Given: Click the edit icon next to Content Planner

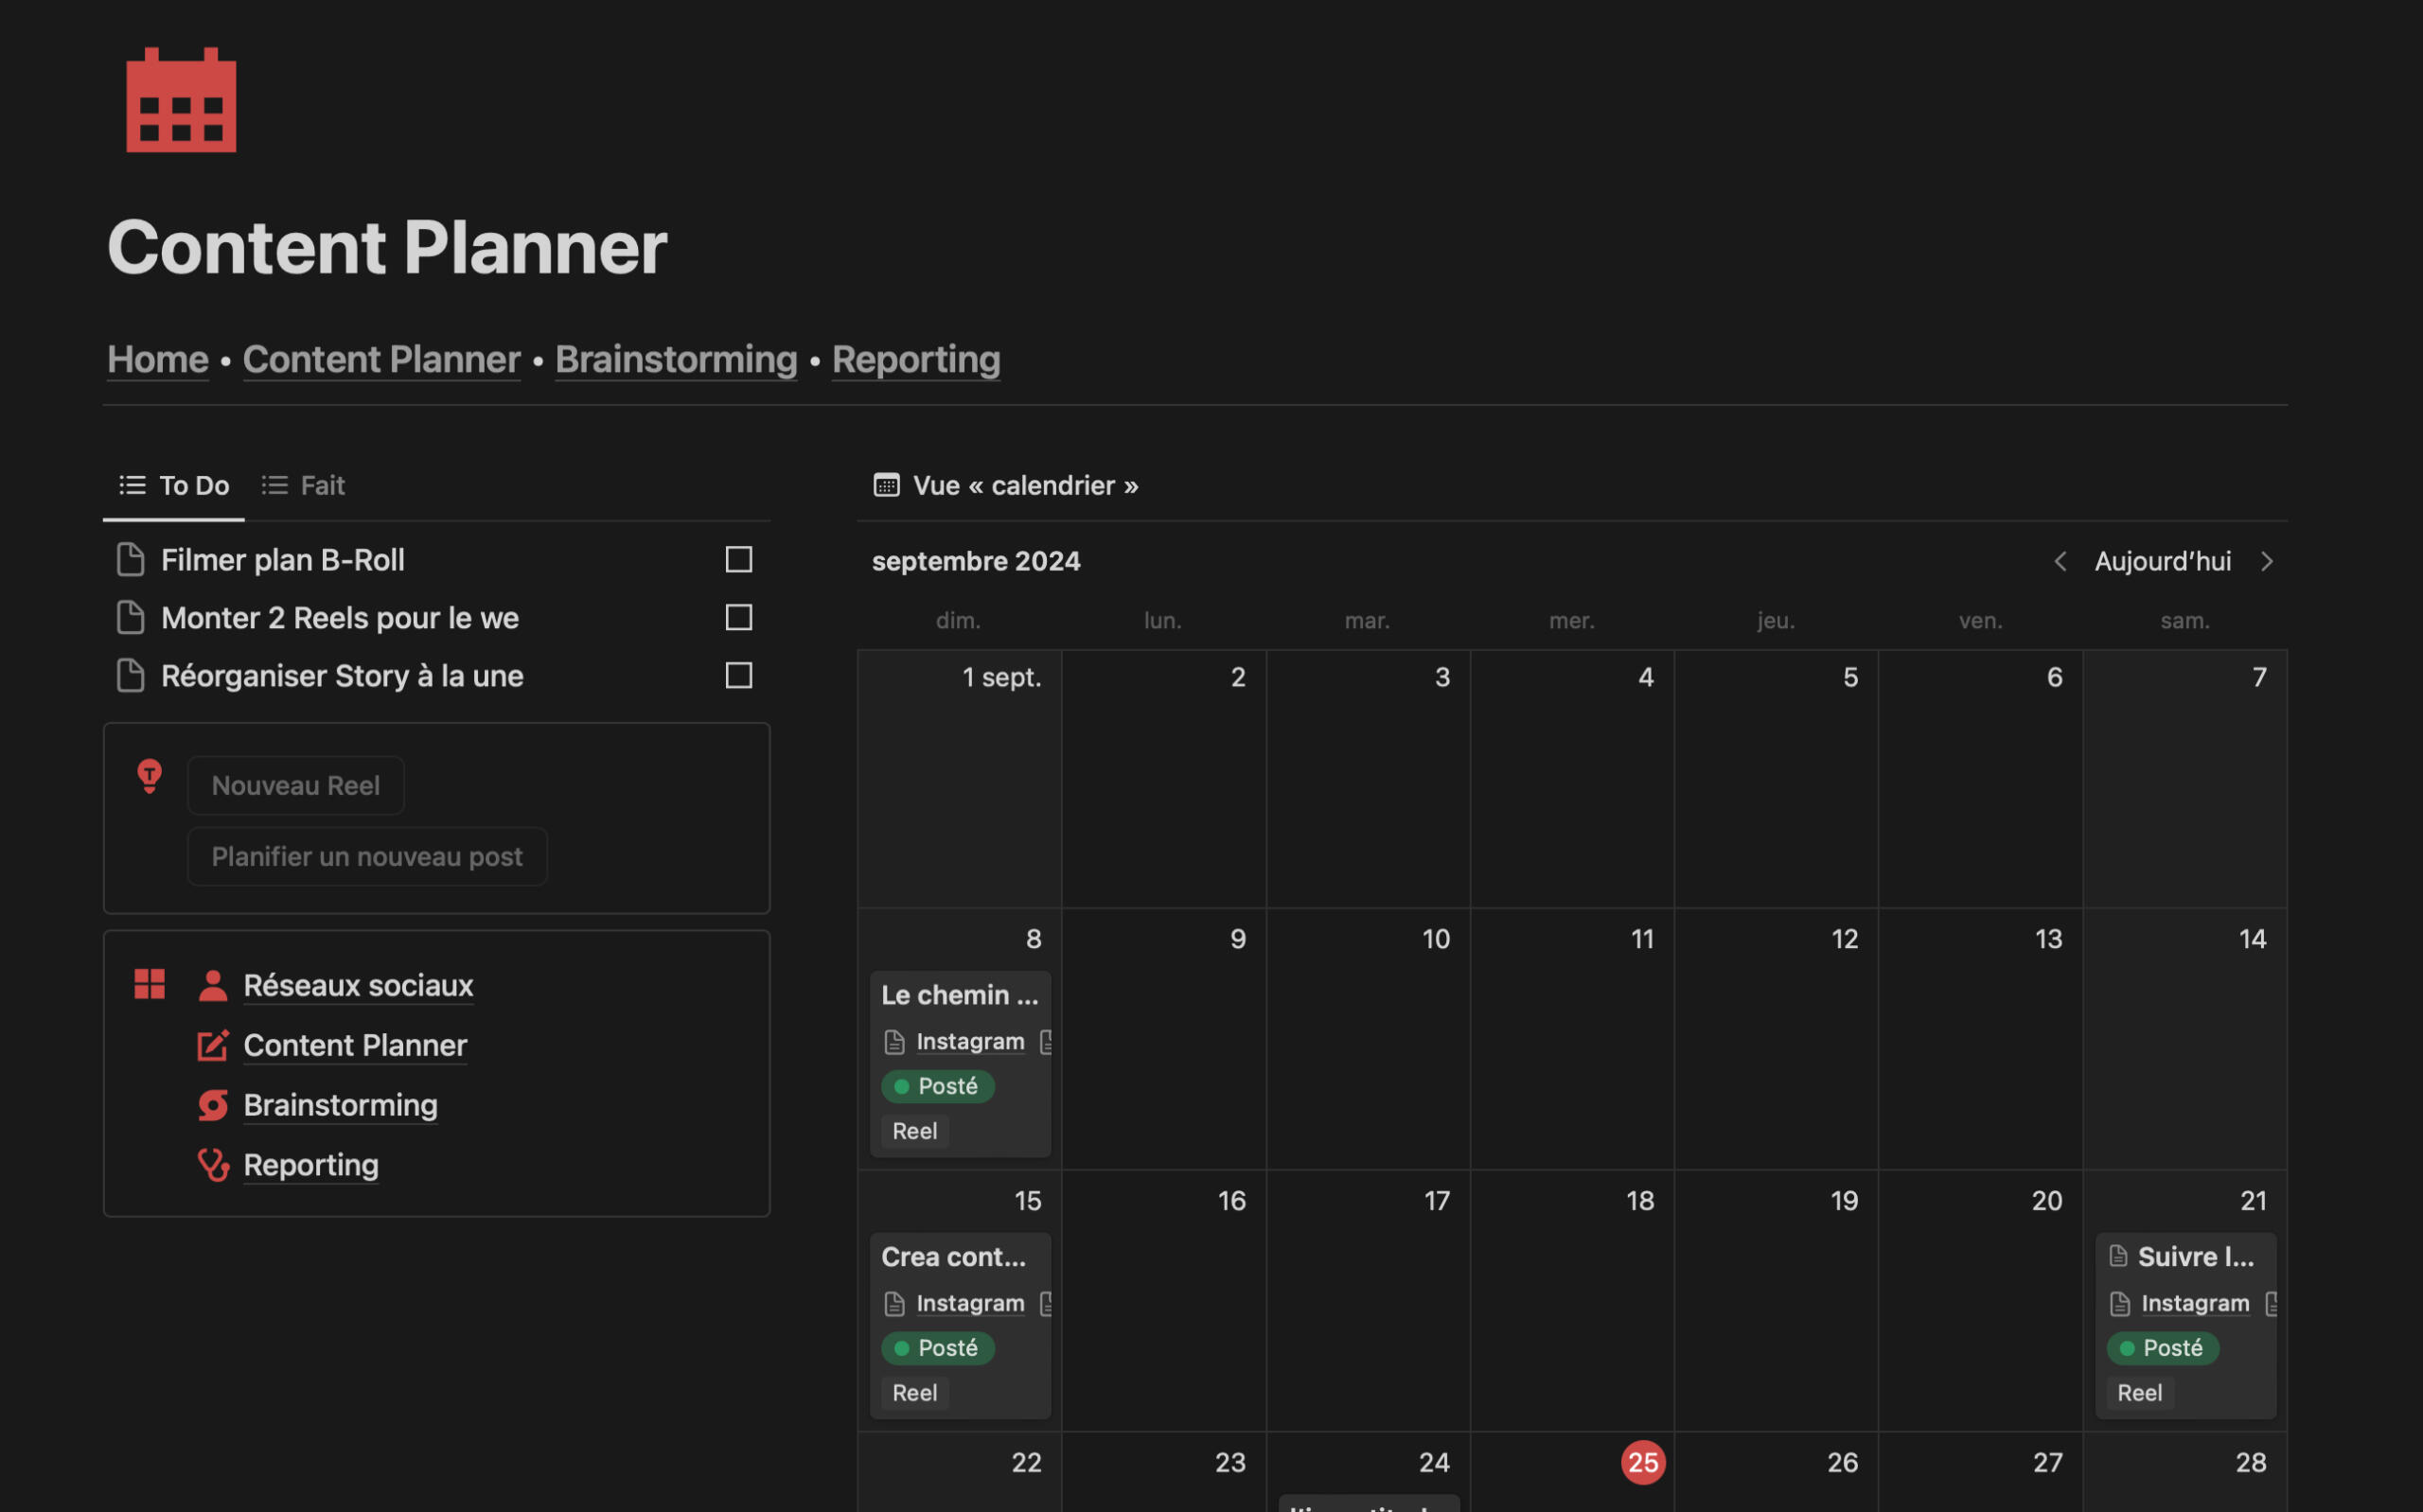Looking at the screenshot, I should click(212, 1045).
